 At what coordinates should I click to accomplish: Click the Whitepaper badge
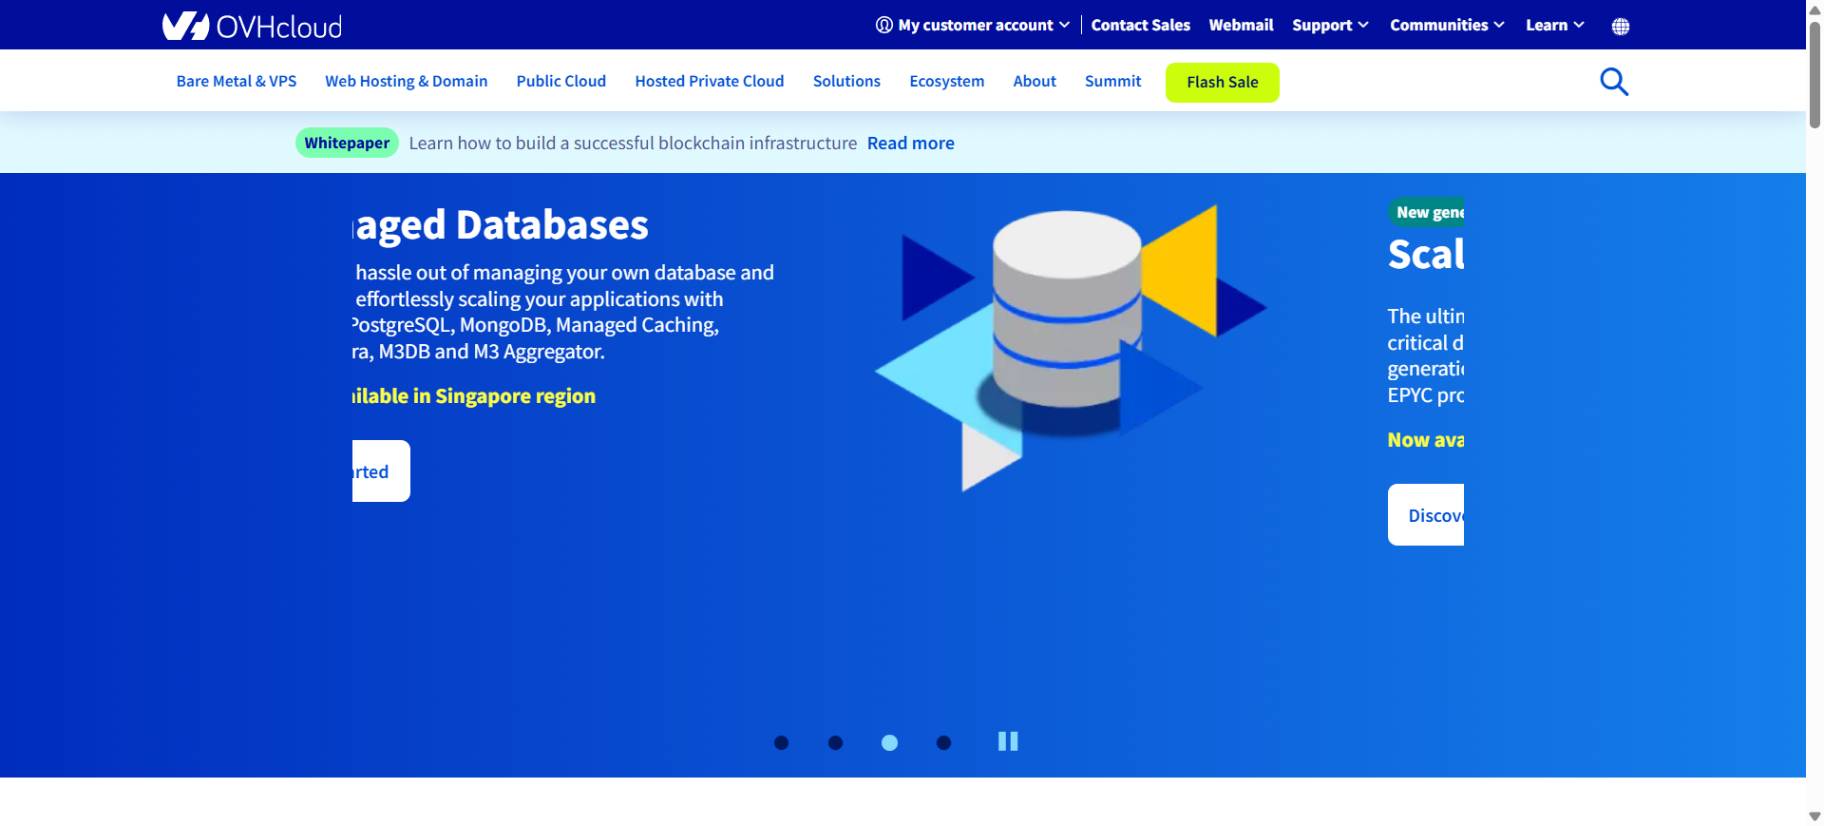pos(347,143)
